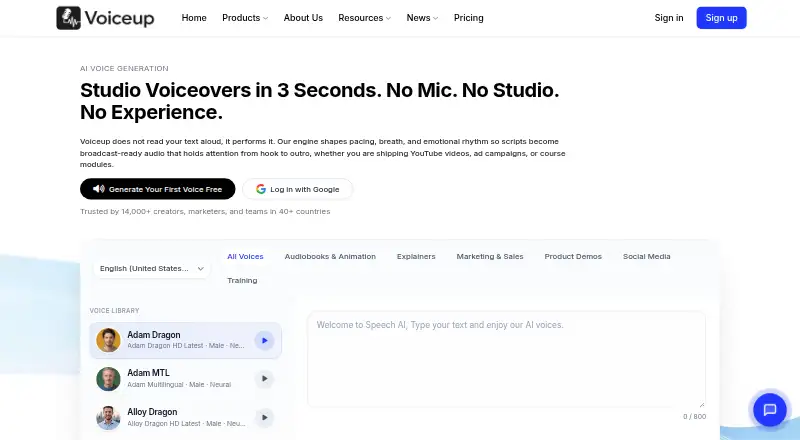Play the Adam Dragon voice preview
Viewport: 800px width, 440px height.
coord(264,340)
